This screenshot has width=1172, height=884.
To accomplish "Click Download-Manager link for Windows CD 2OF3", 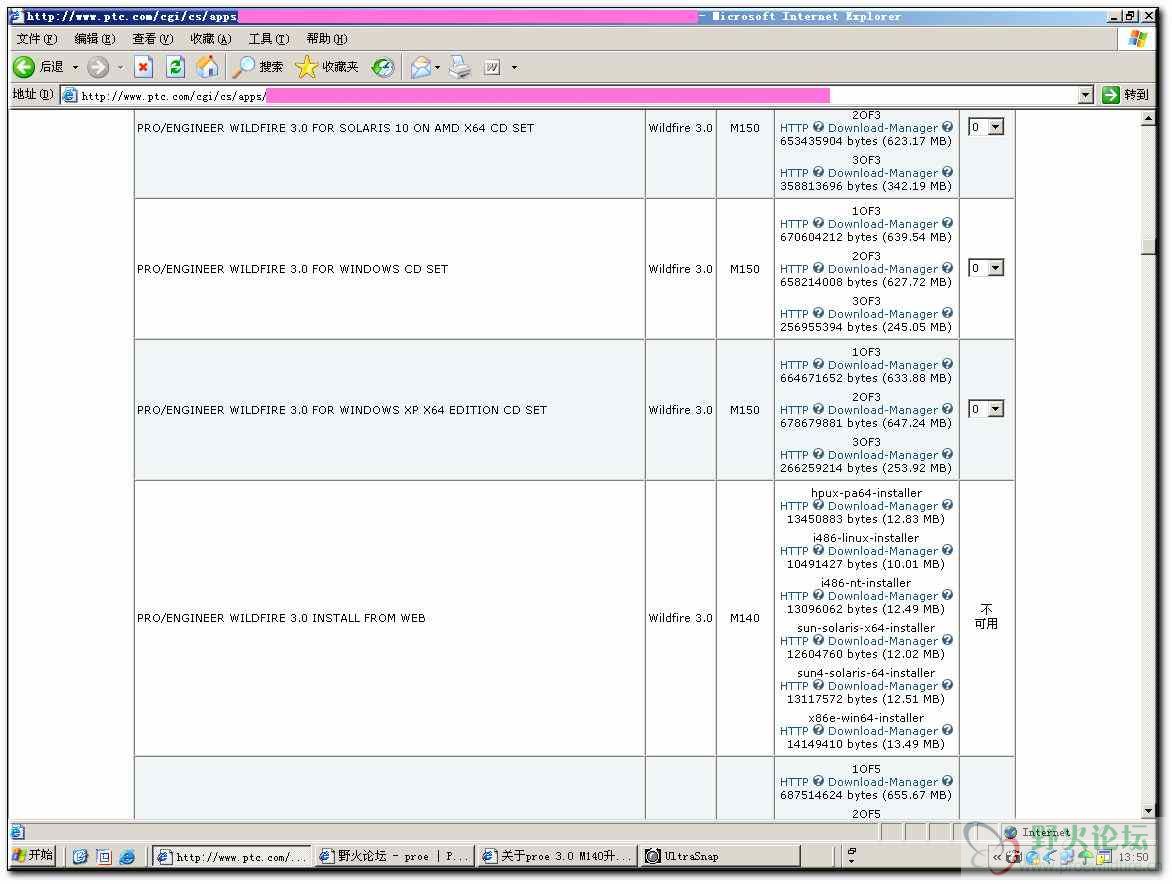I will pyautogui.click(x=884, y=270).
